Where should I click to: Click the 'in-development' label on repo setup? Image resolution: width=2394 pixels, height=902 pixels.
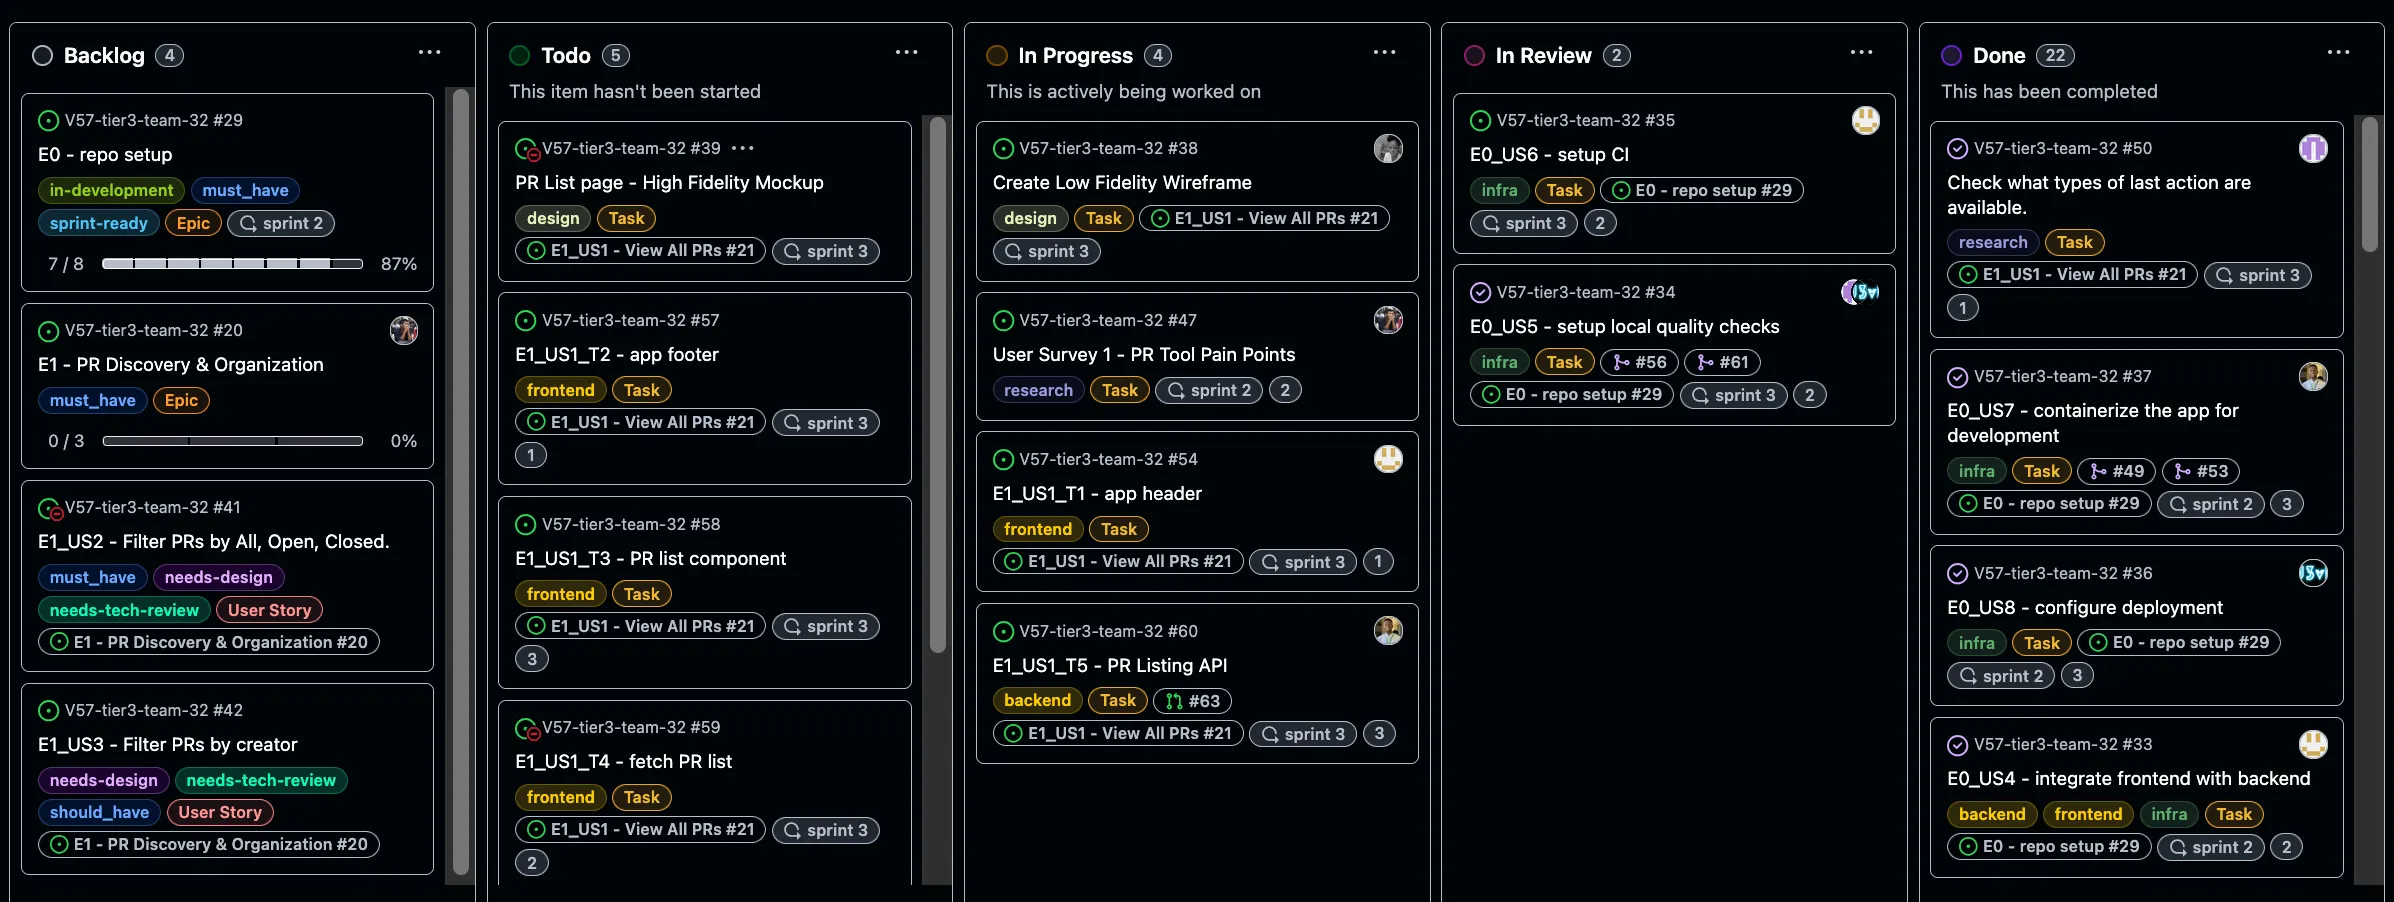(111, 190)
